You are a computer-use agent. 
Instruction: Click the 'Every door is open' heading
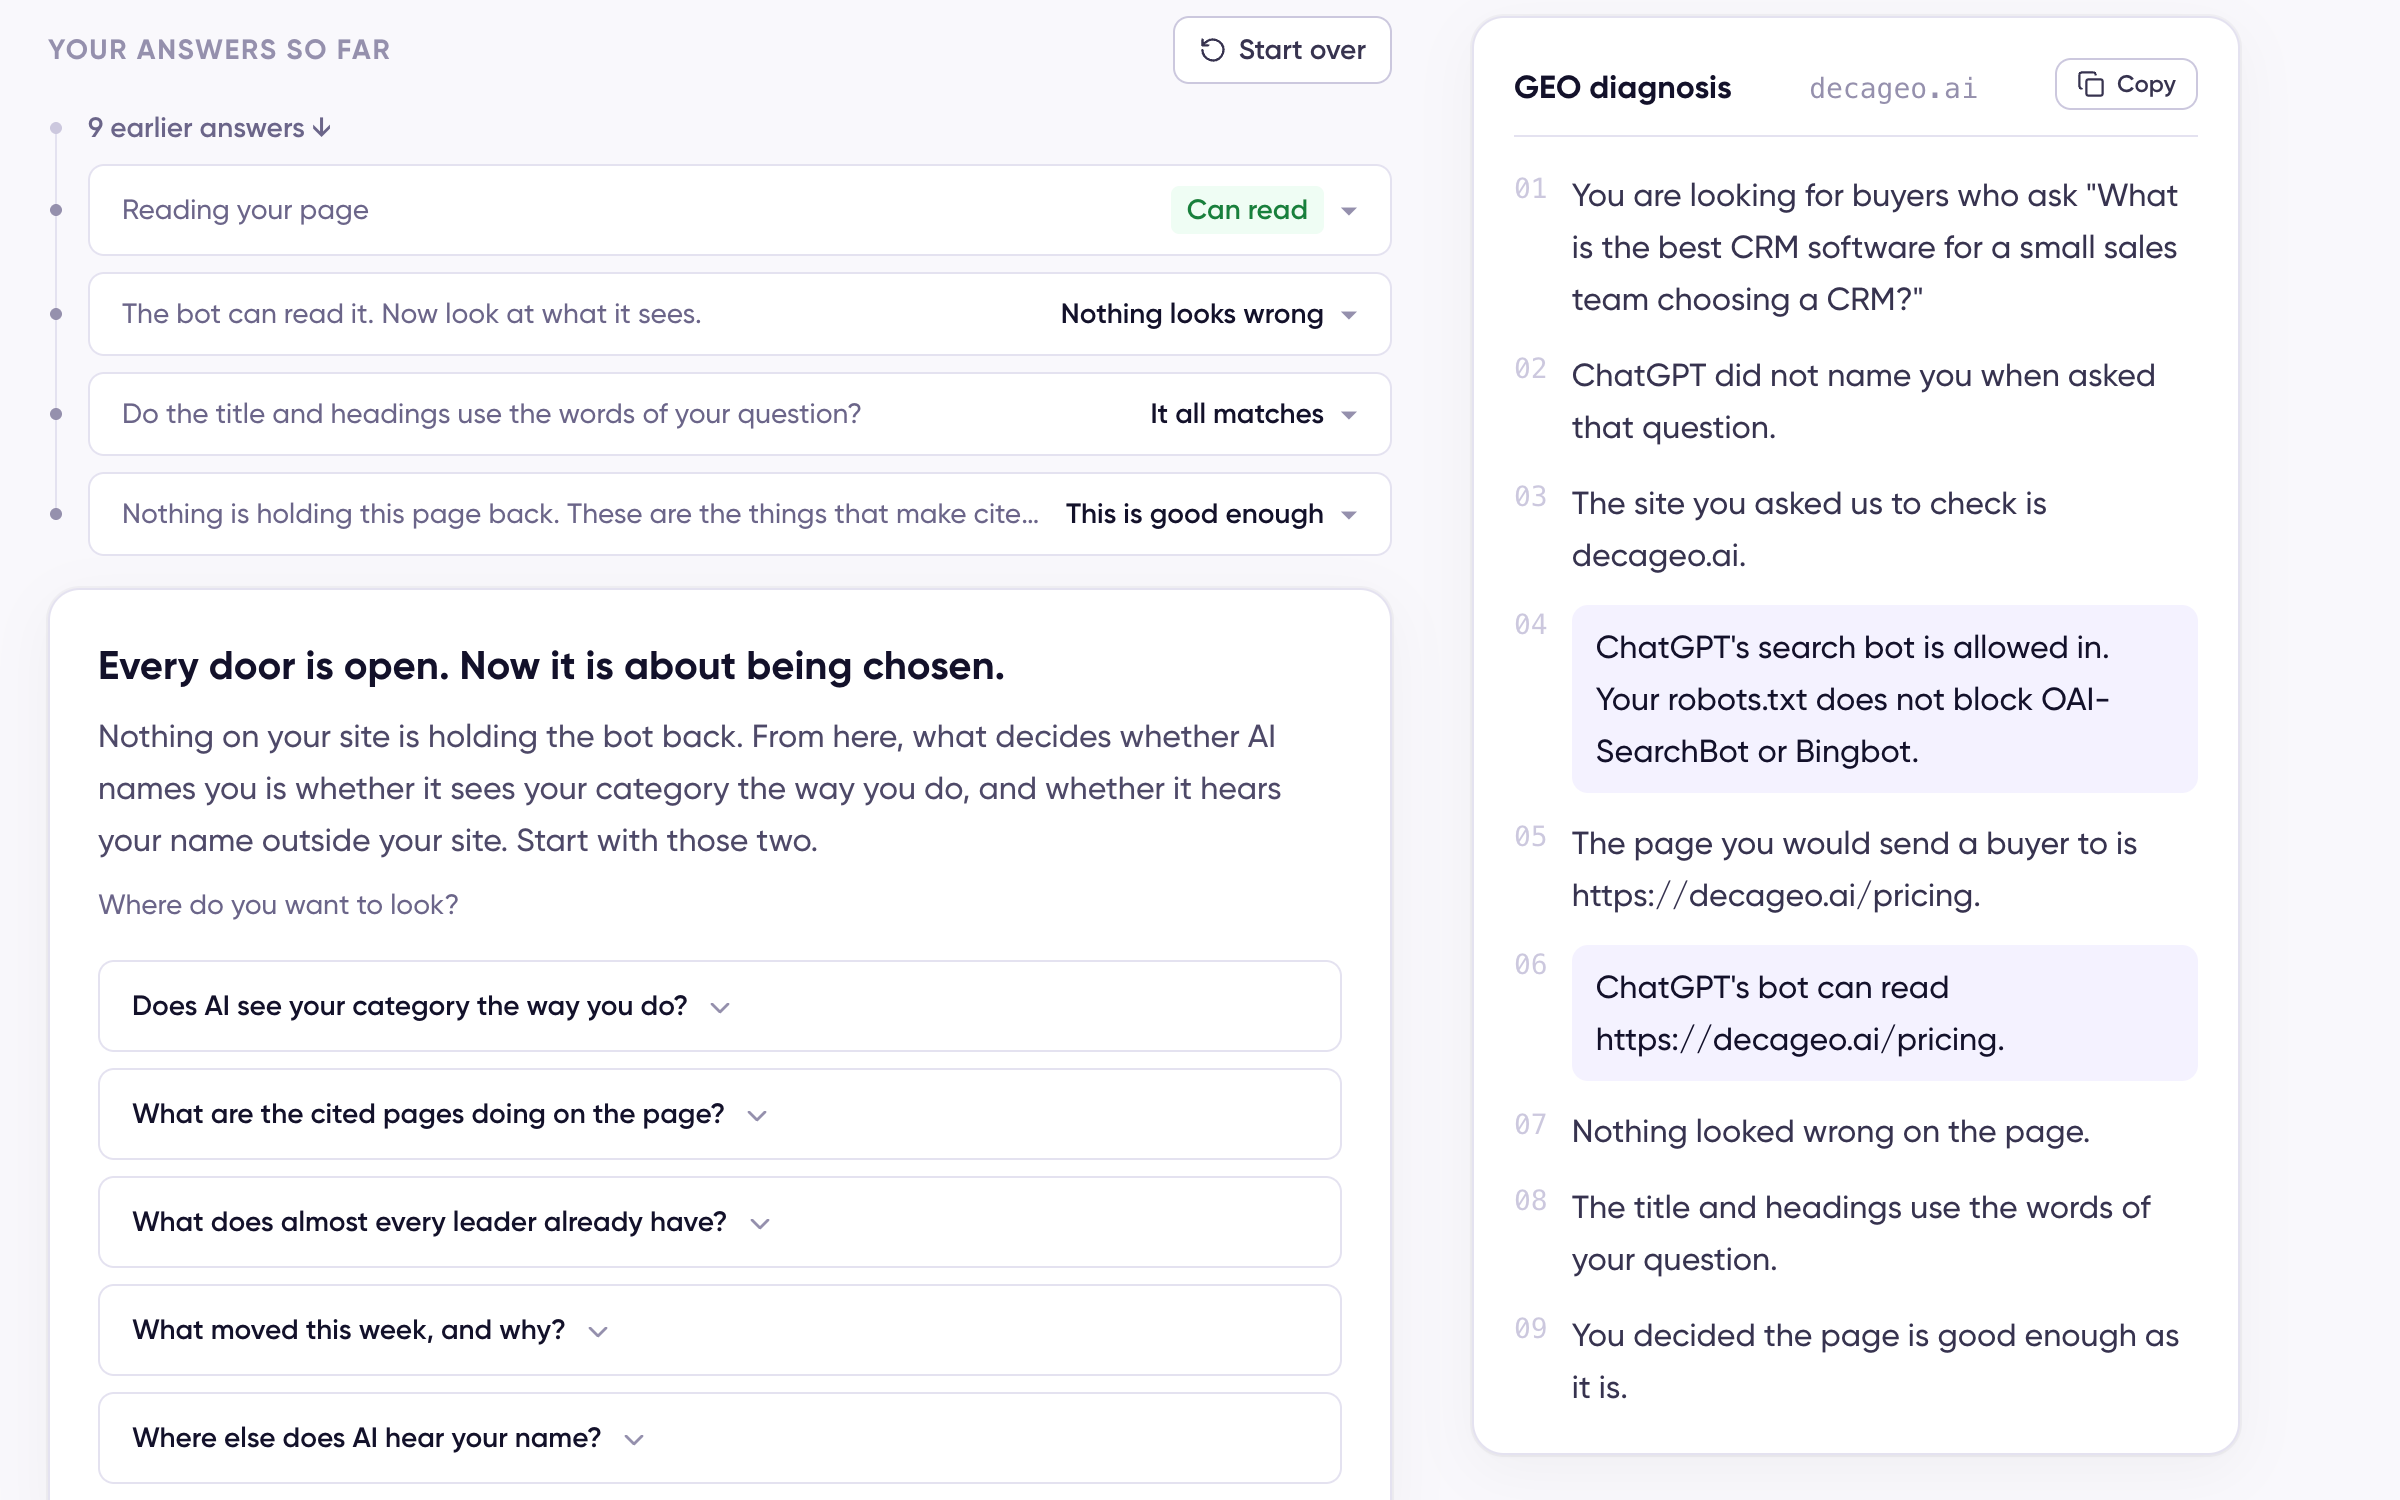551,666
